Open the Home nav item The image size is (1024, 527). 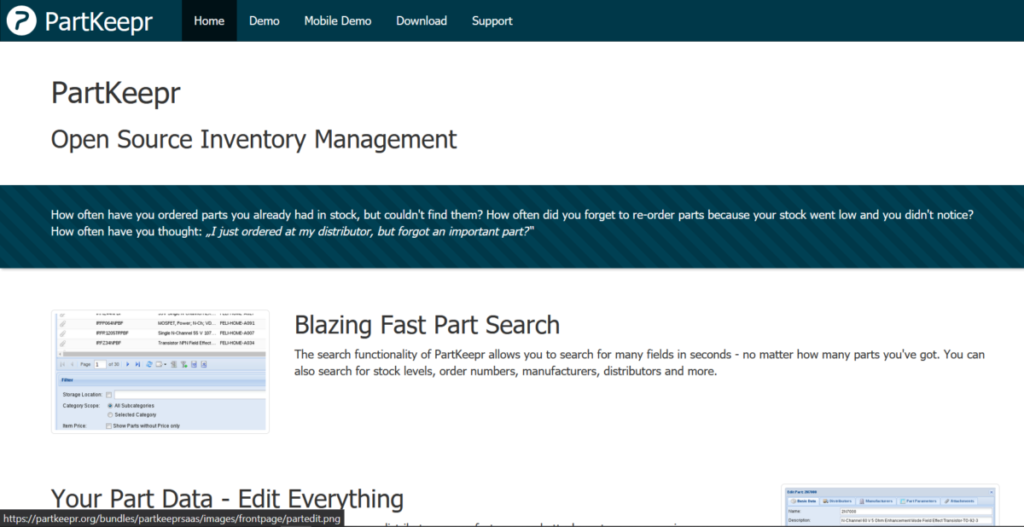[209, 21]
